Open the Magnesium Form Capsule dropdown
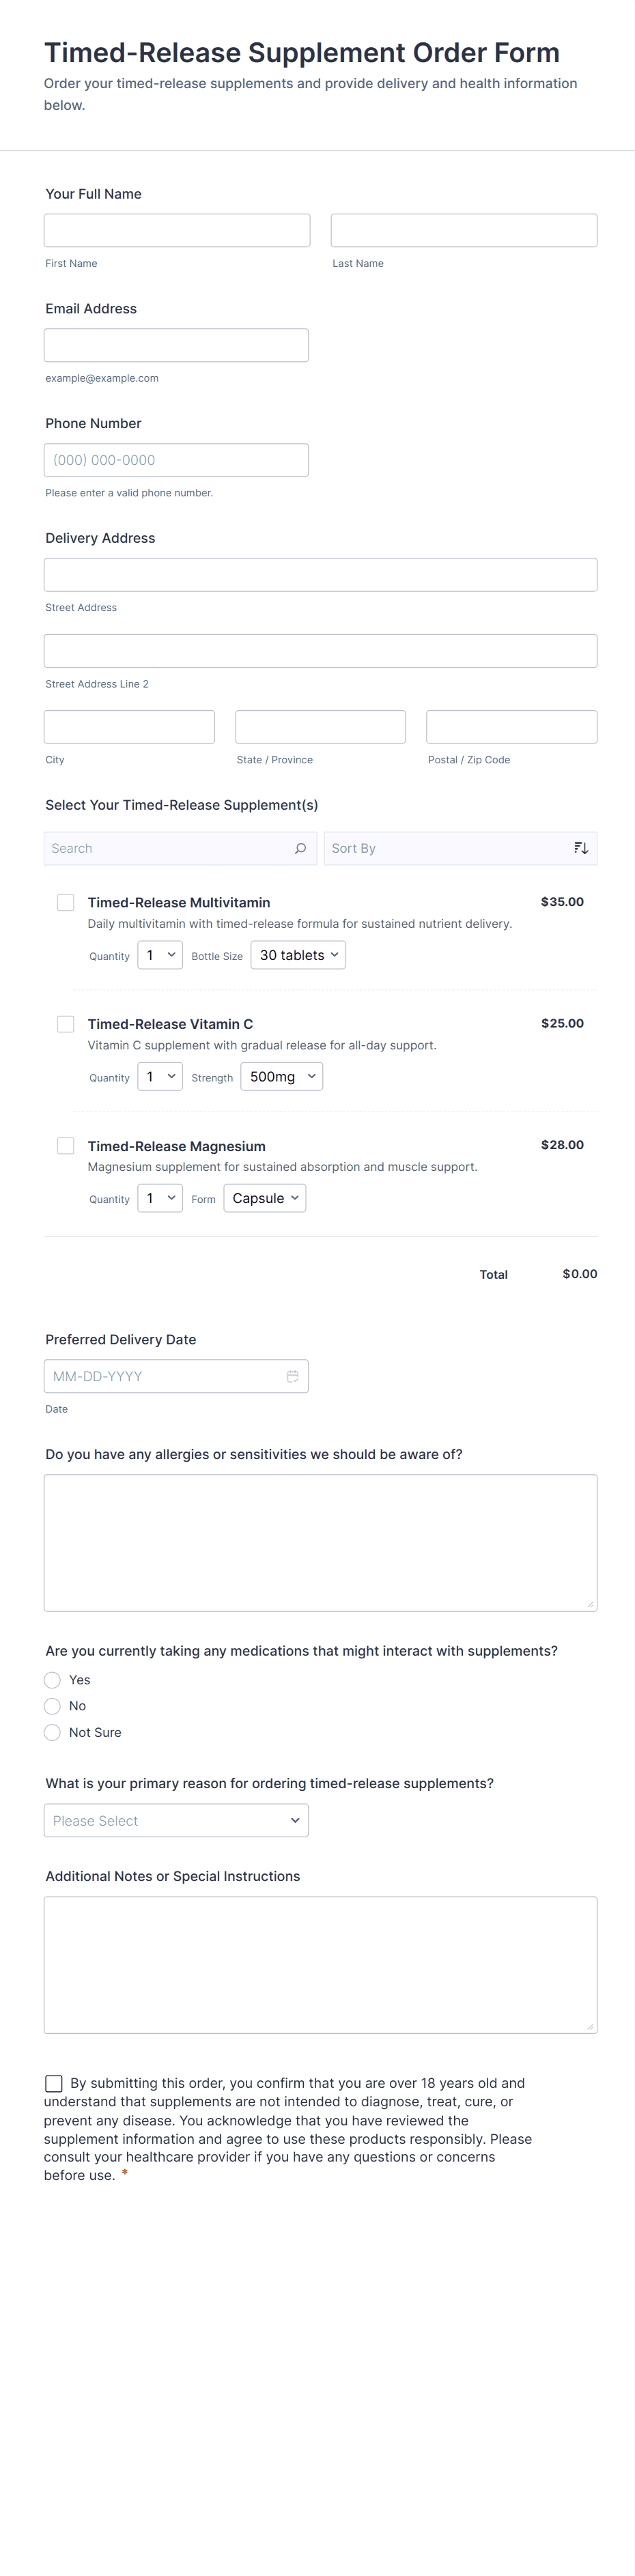Image resolution: width=635 pixels, height=2576 pixels. (265, 1198)
